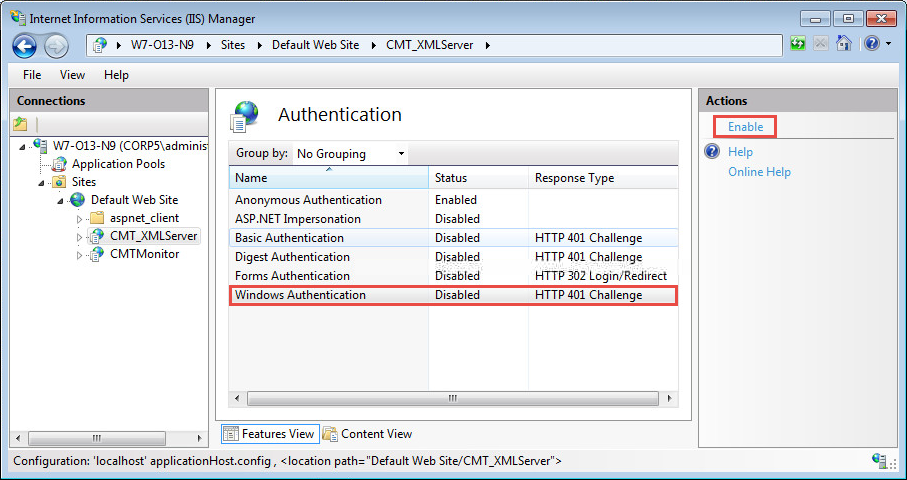907x480 pixels.
Task: Expand the CMTMonitor tree node
Action: click(x=80, y=255)
